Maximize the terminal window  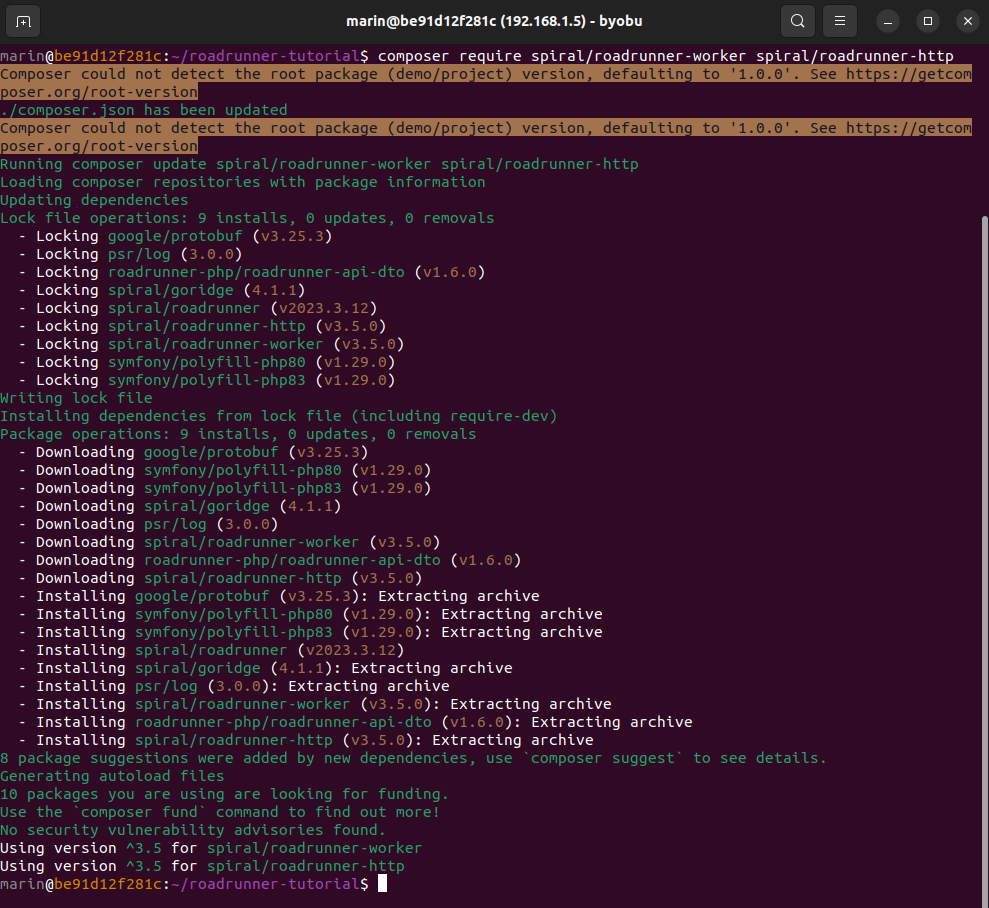point(928,21)
